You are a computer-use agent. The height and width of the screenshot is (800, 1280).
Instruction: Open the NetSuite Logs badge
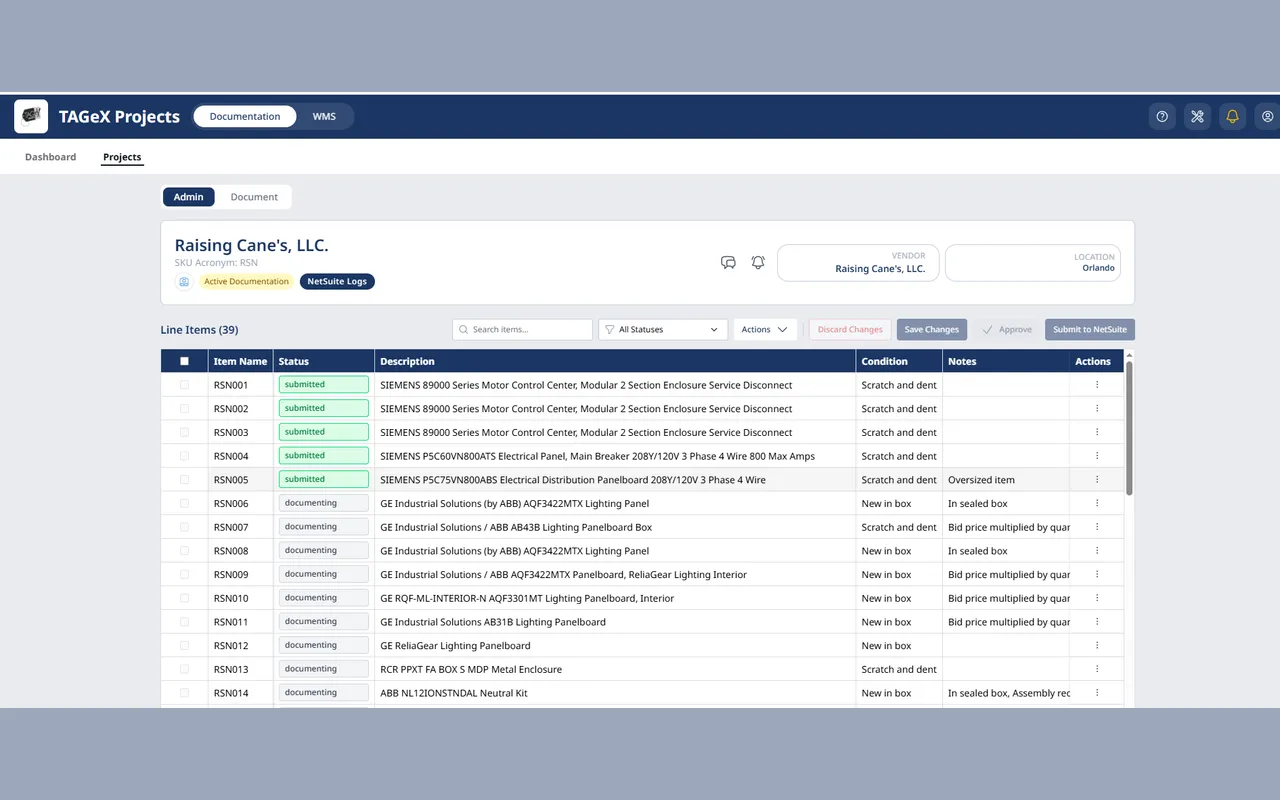coord(337,282)
